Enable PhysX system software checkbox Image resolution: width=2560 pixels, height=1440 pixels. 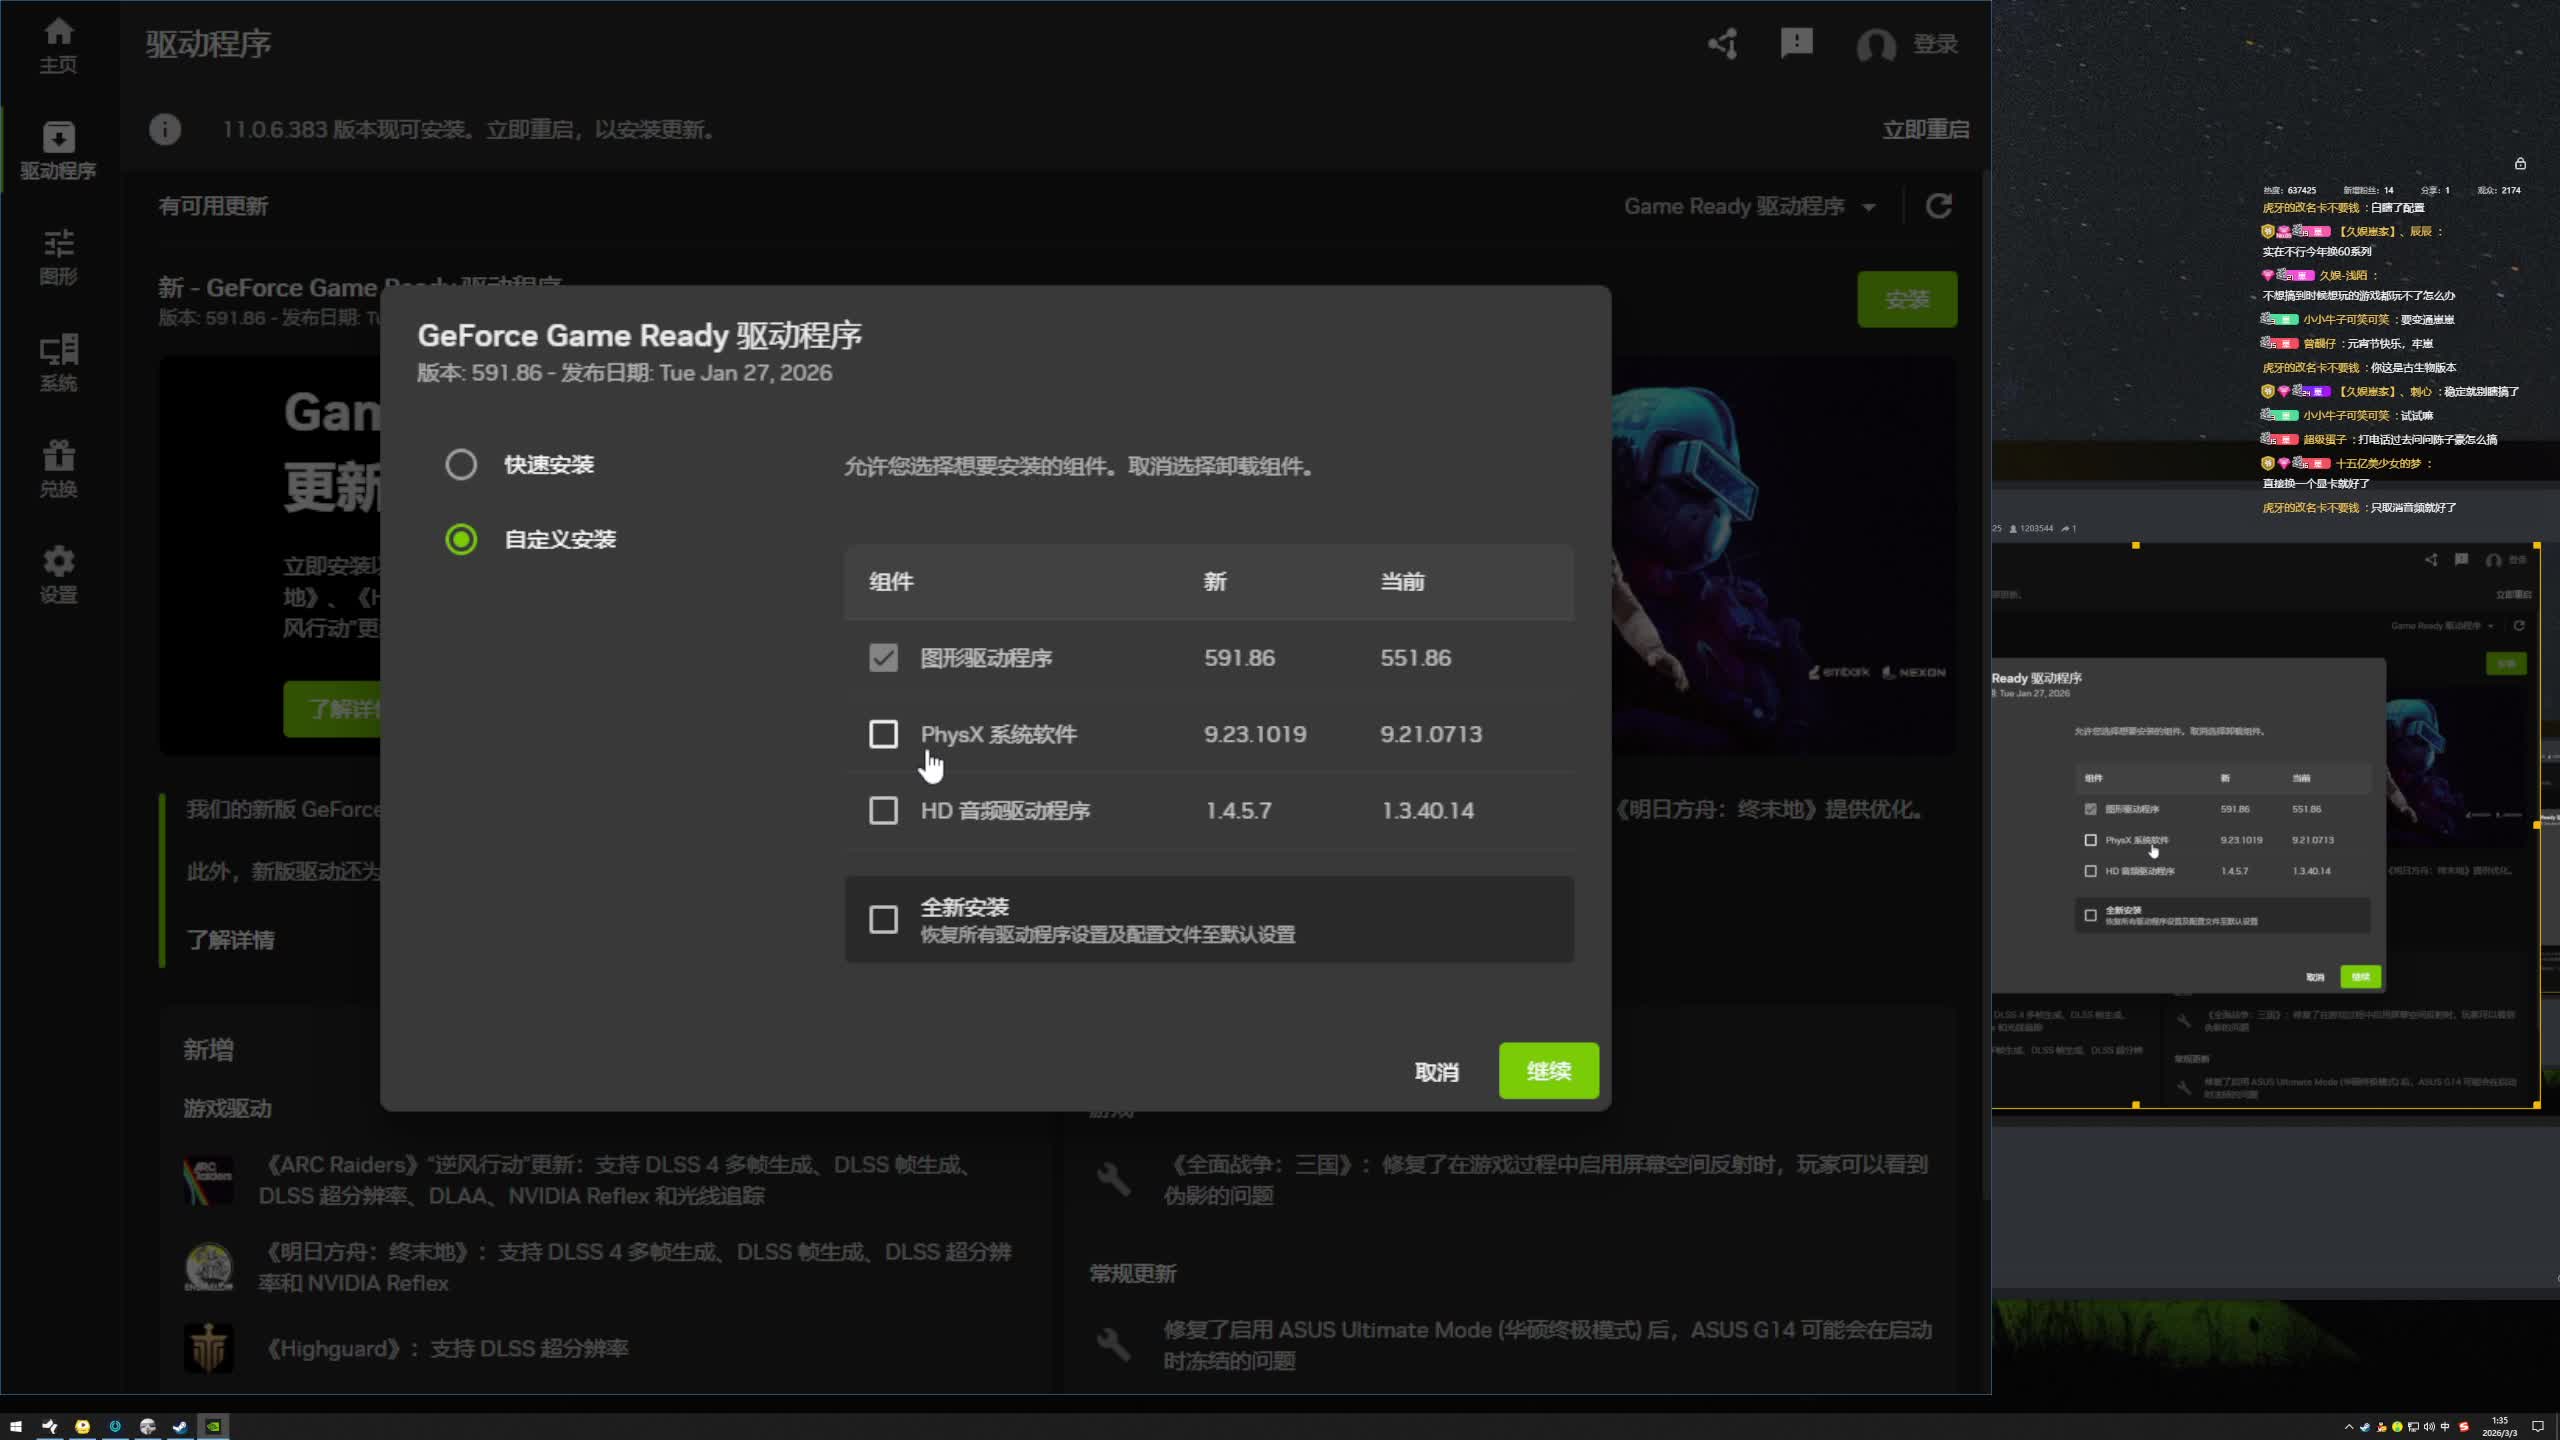tap(883, 734)
